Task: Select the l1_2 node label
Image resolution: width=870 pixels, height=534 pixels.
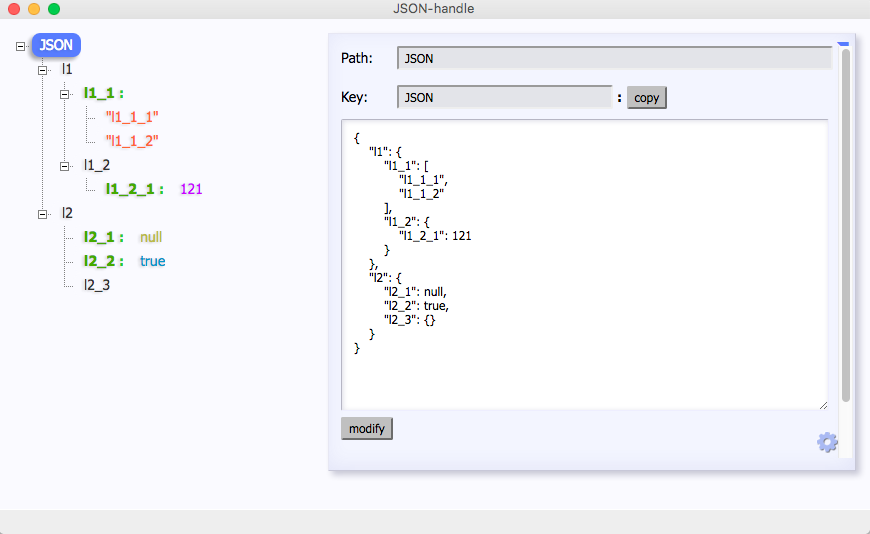Action: click(97, 165)
